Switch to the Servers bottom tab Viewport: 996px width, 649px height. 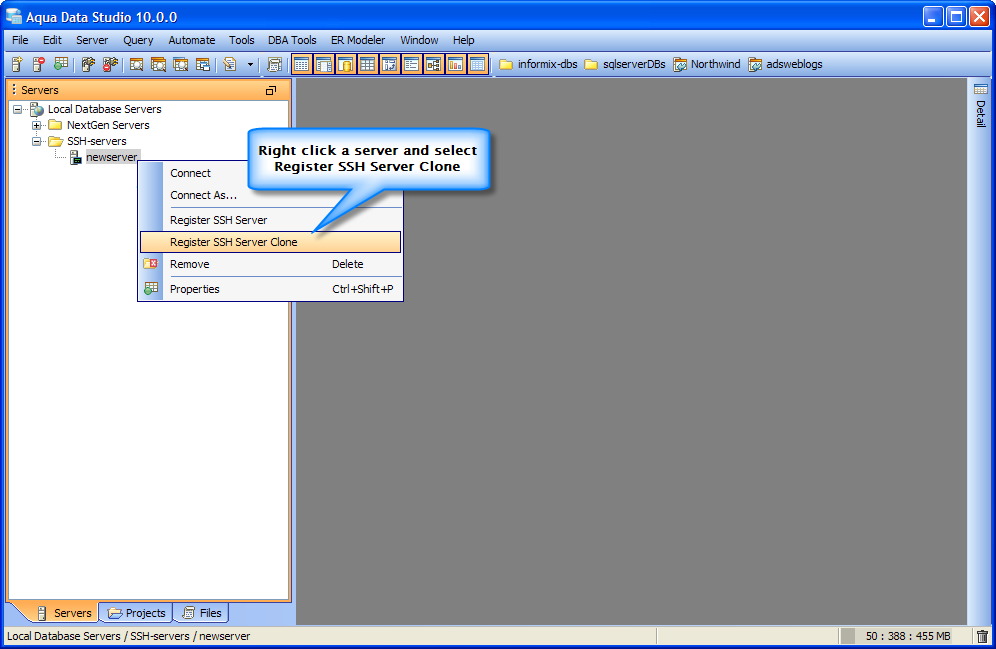[x=64, y=613]
